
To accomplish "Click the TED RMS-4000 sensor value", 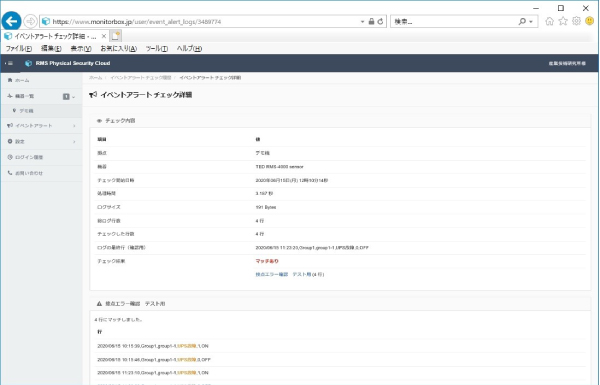I will pos(279,166).
